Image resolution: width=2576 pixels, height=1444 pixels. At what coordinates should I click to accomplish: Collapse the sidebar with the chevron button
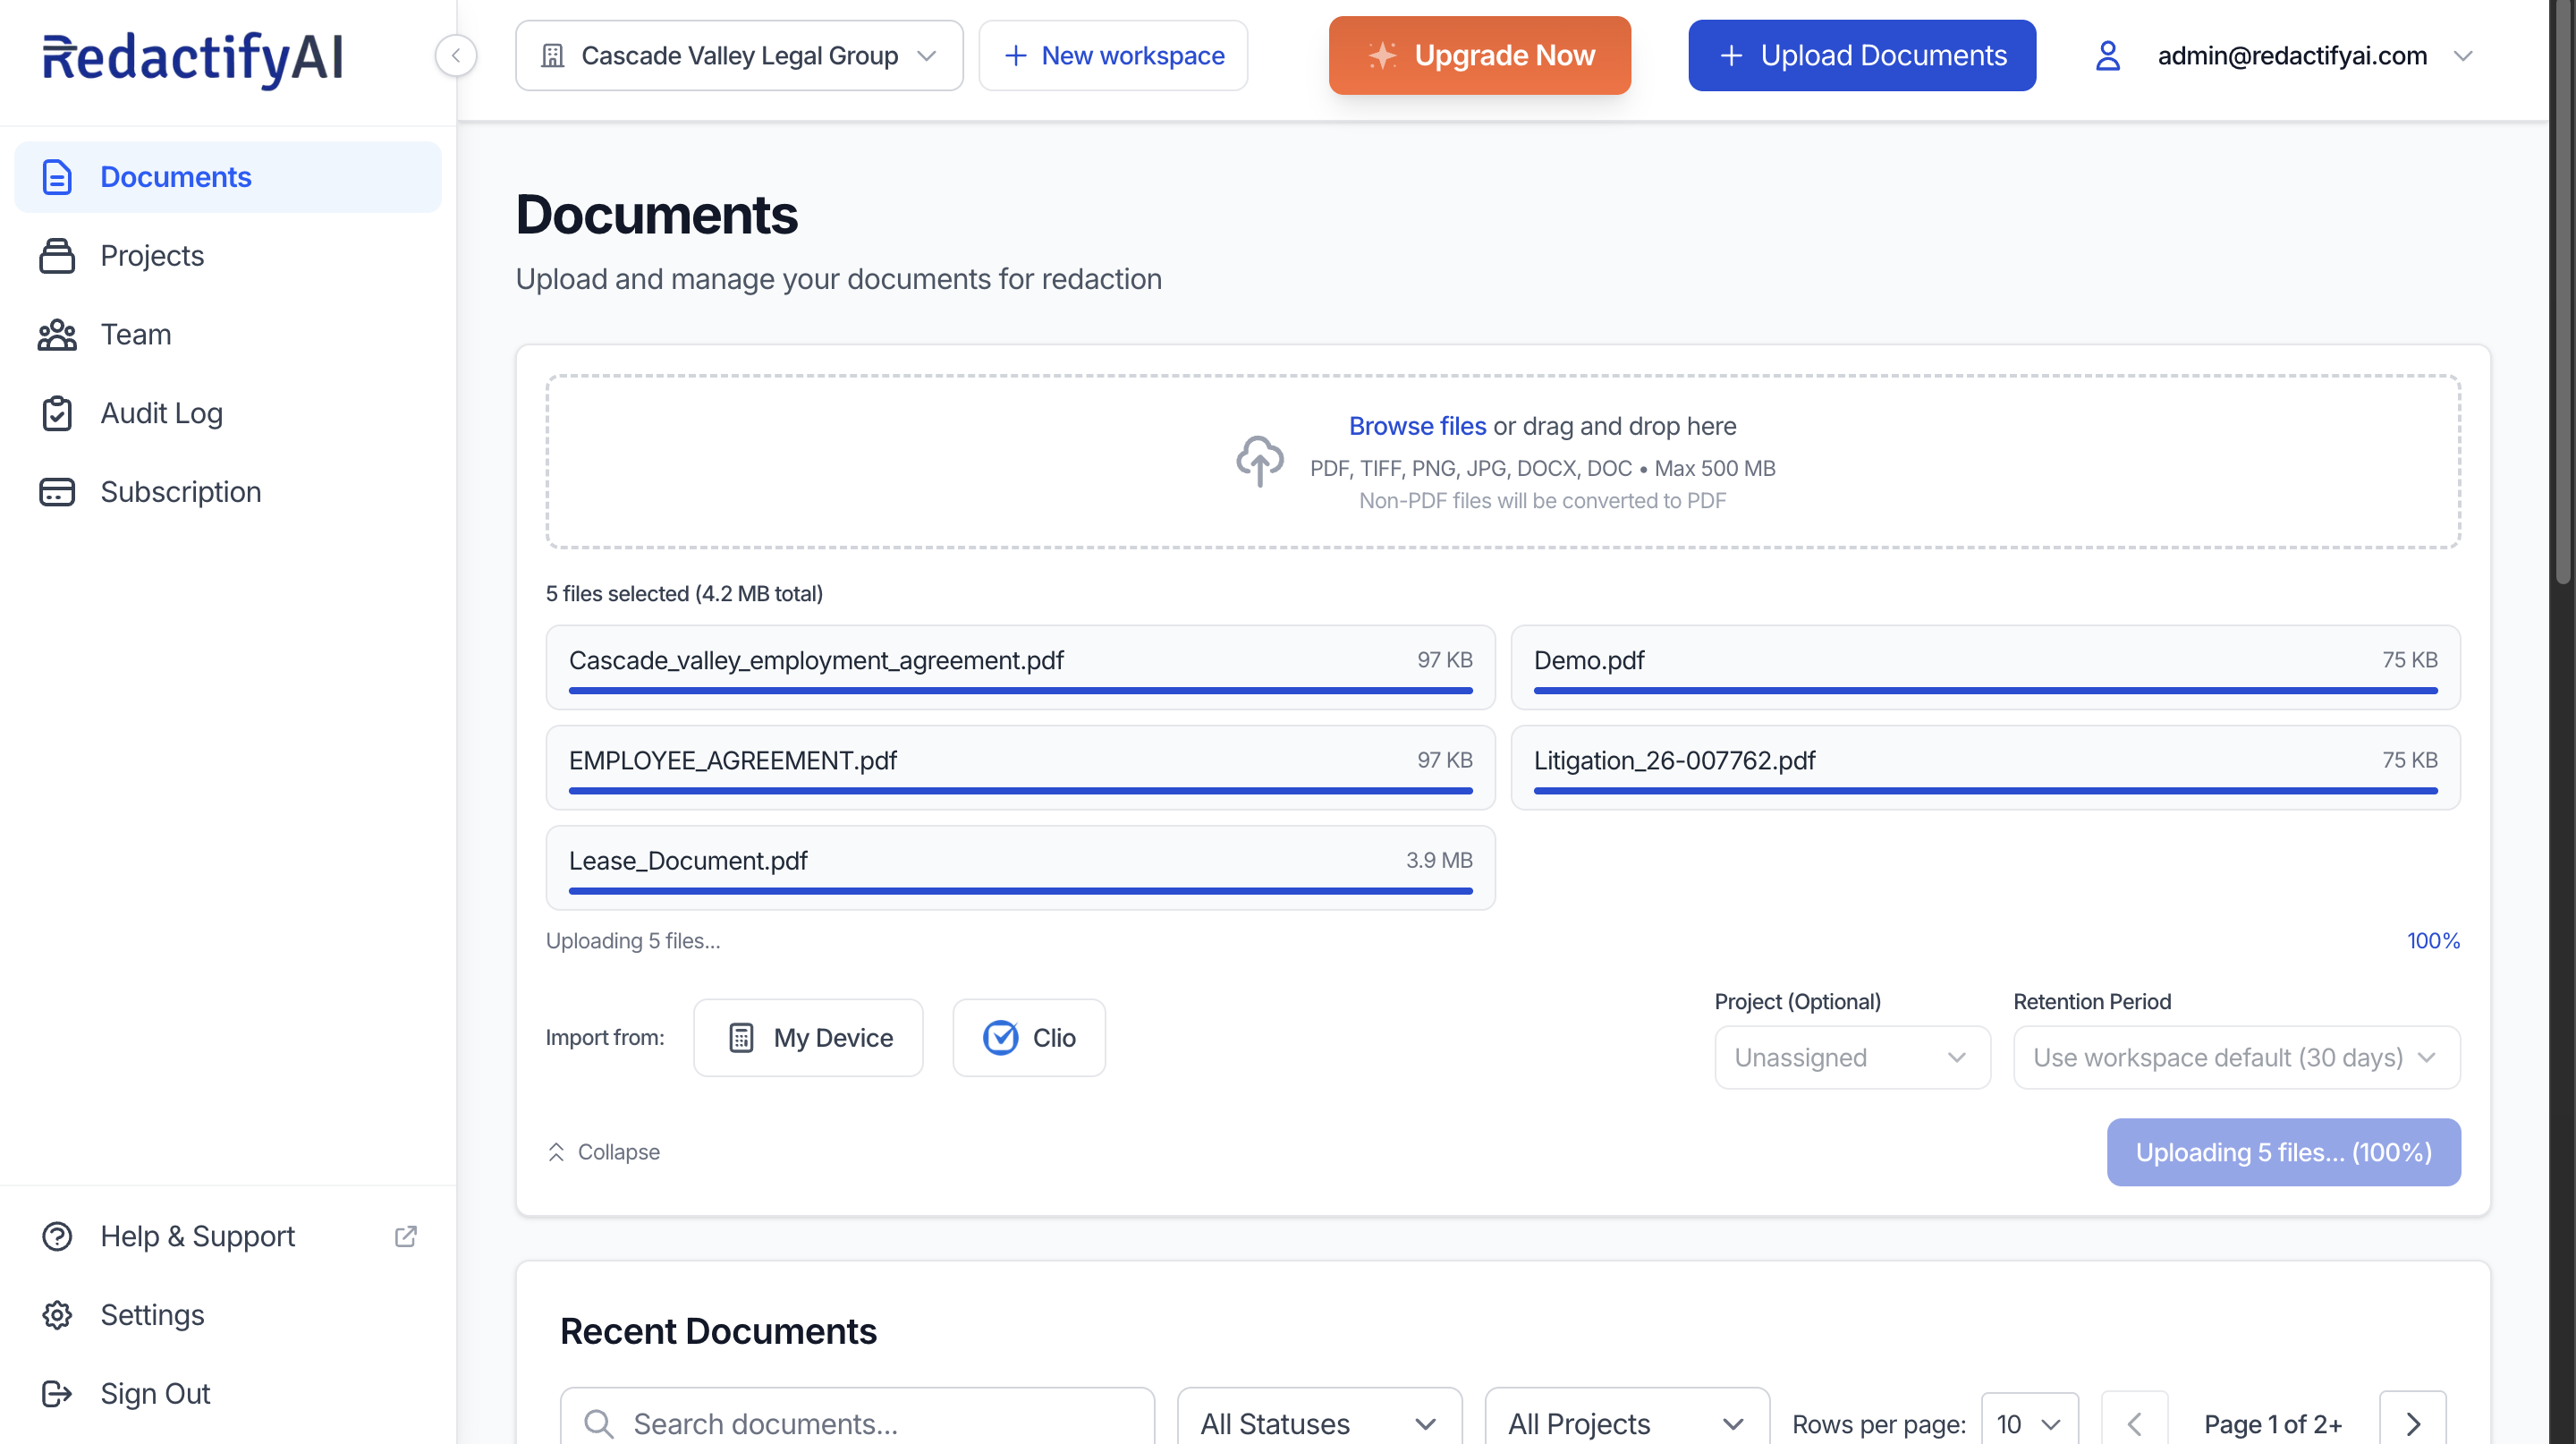[456, 56]
